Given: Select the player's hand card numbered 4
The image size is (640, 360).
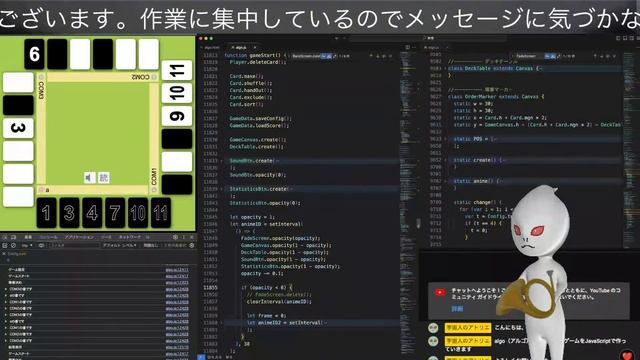Looking at the screenshot, I should point(92,213).
